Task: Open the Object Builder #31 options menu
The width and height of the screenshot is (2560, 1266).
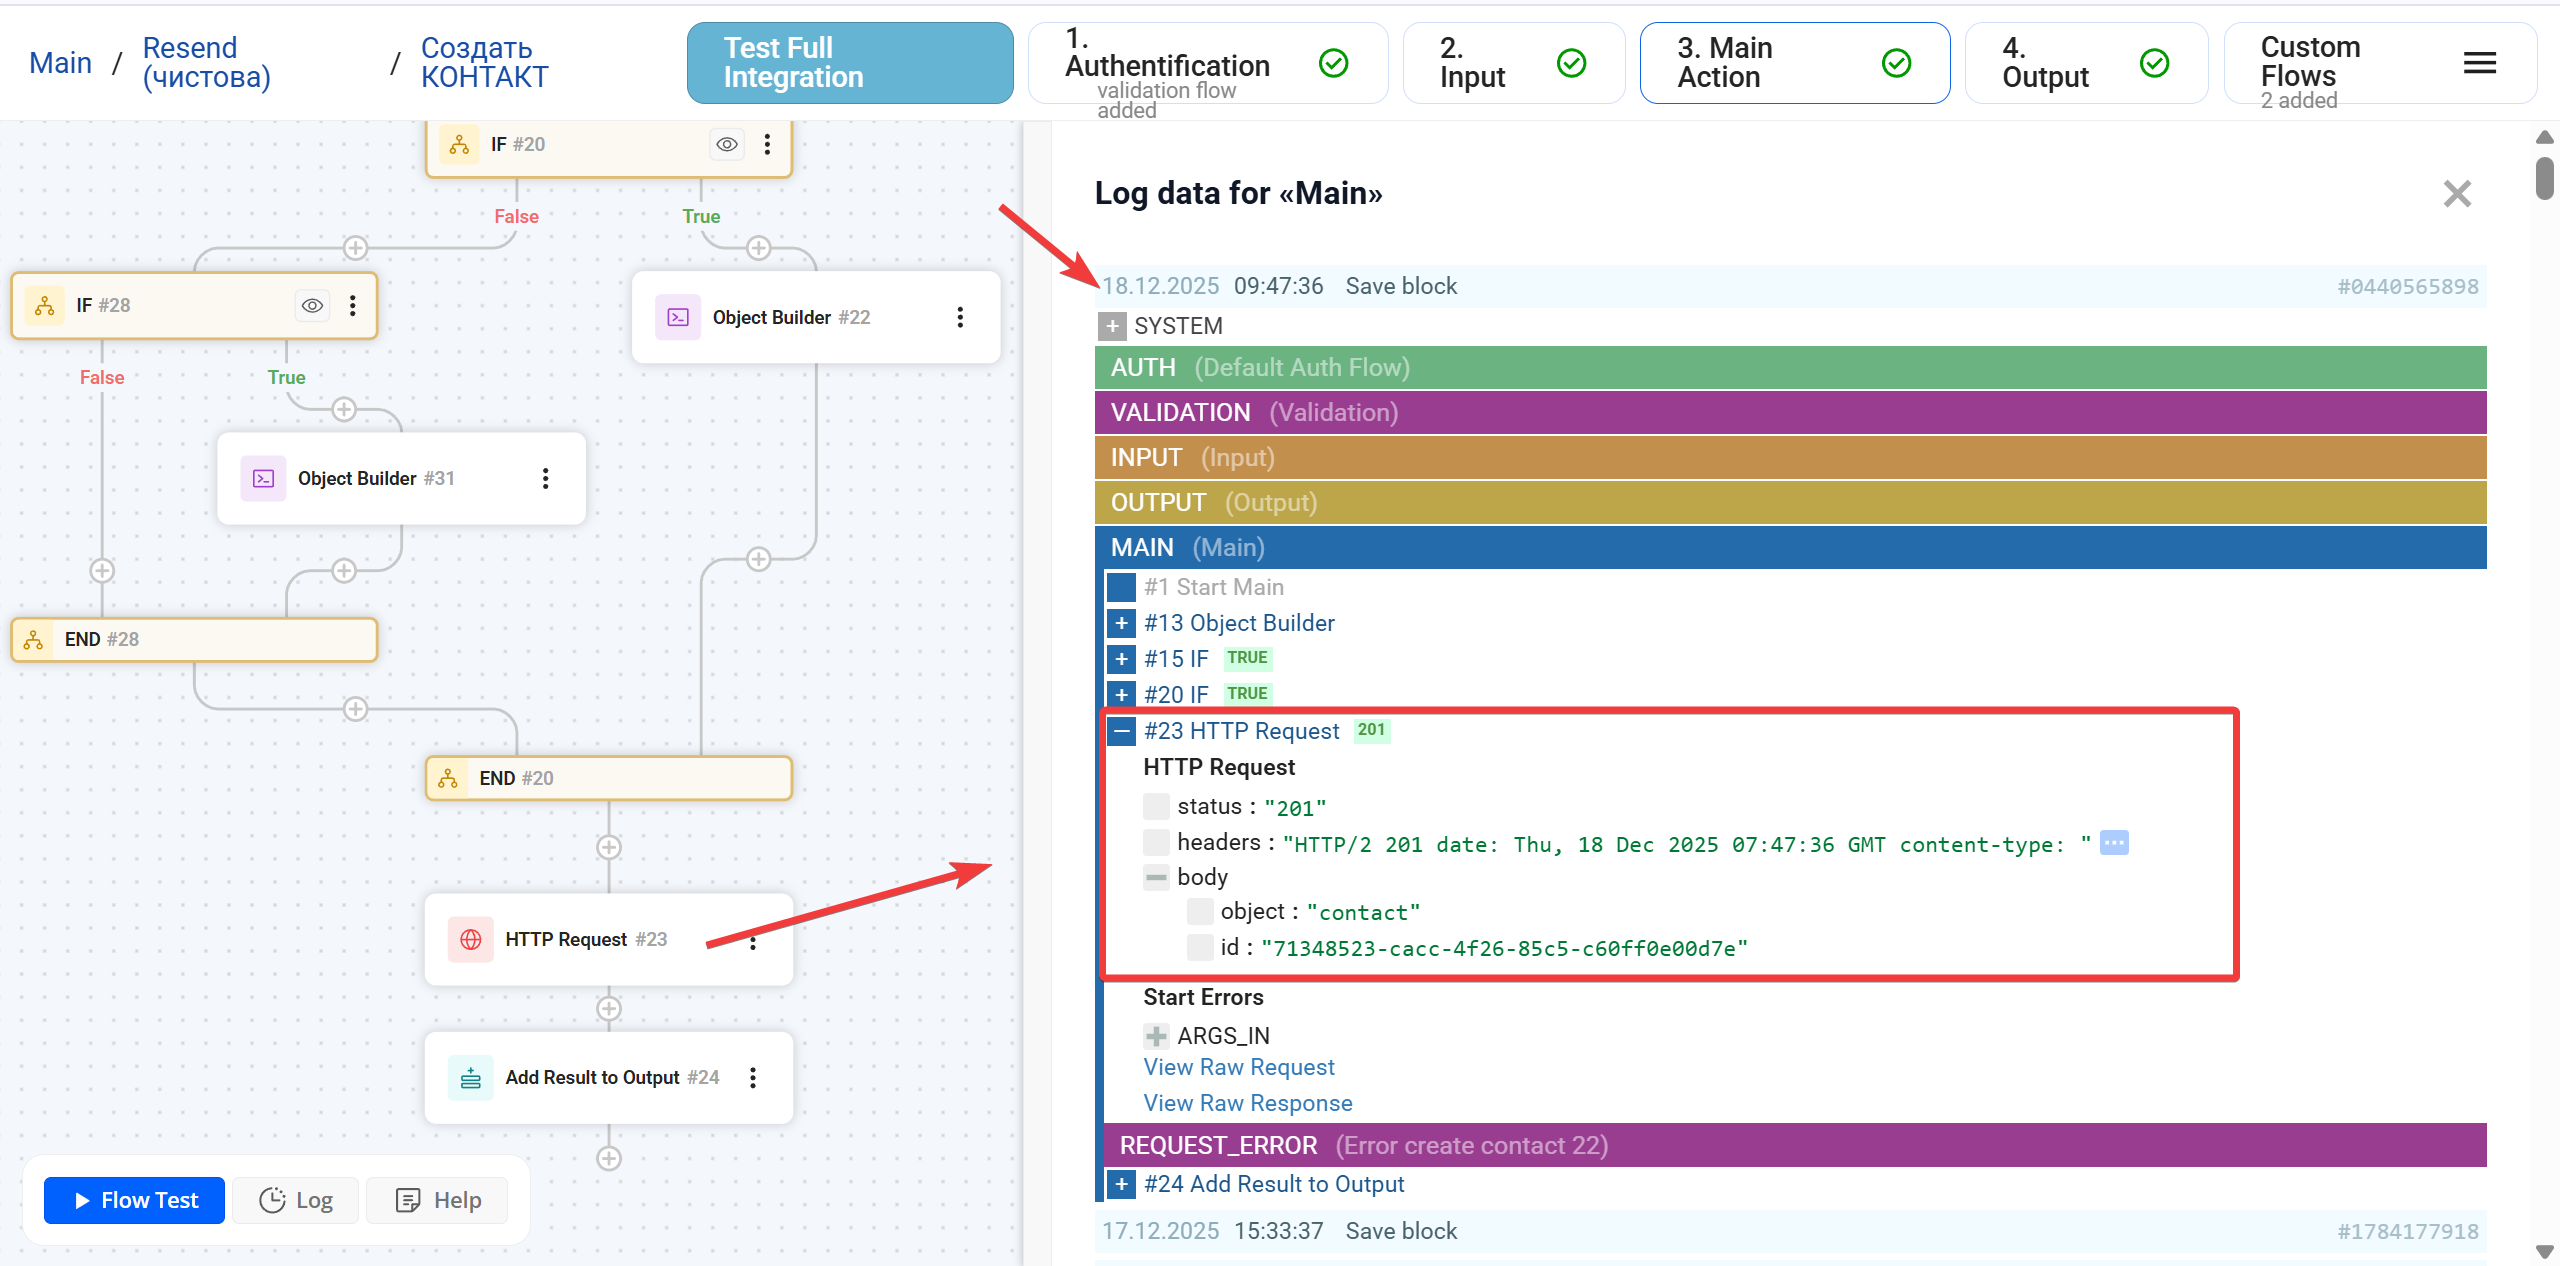Action: tap(545, 478)
